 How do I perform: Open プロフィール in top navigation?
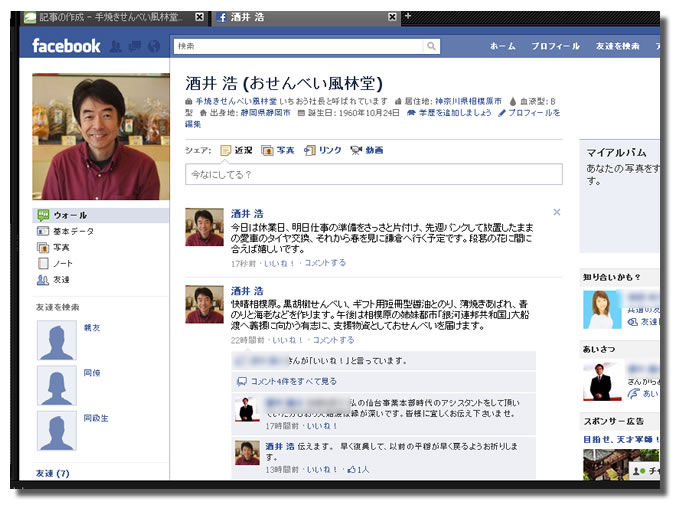(555, 46)
